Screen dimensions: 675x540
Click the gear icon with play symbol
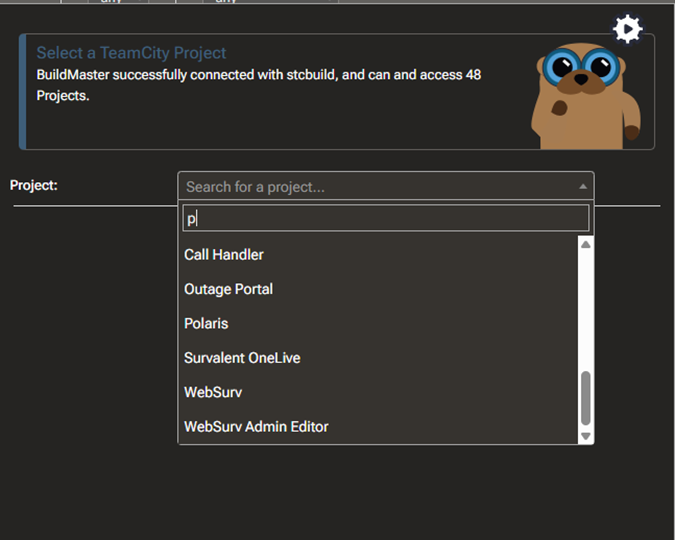627,30
